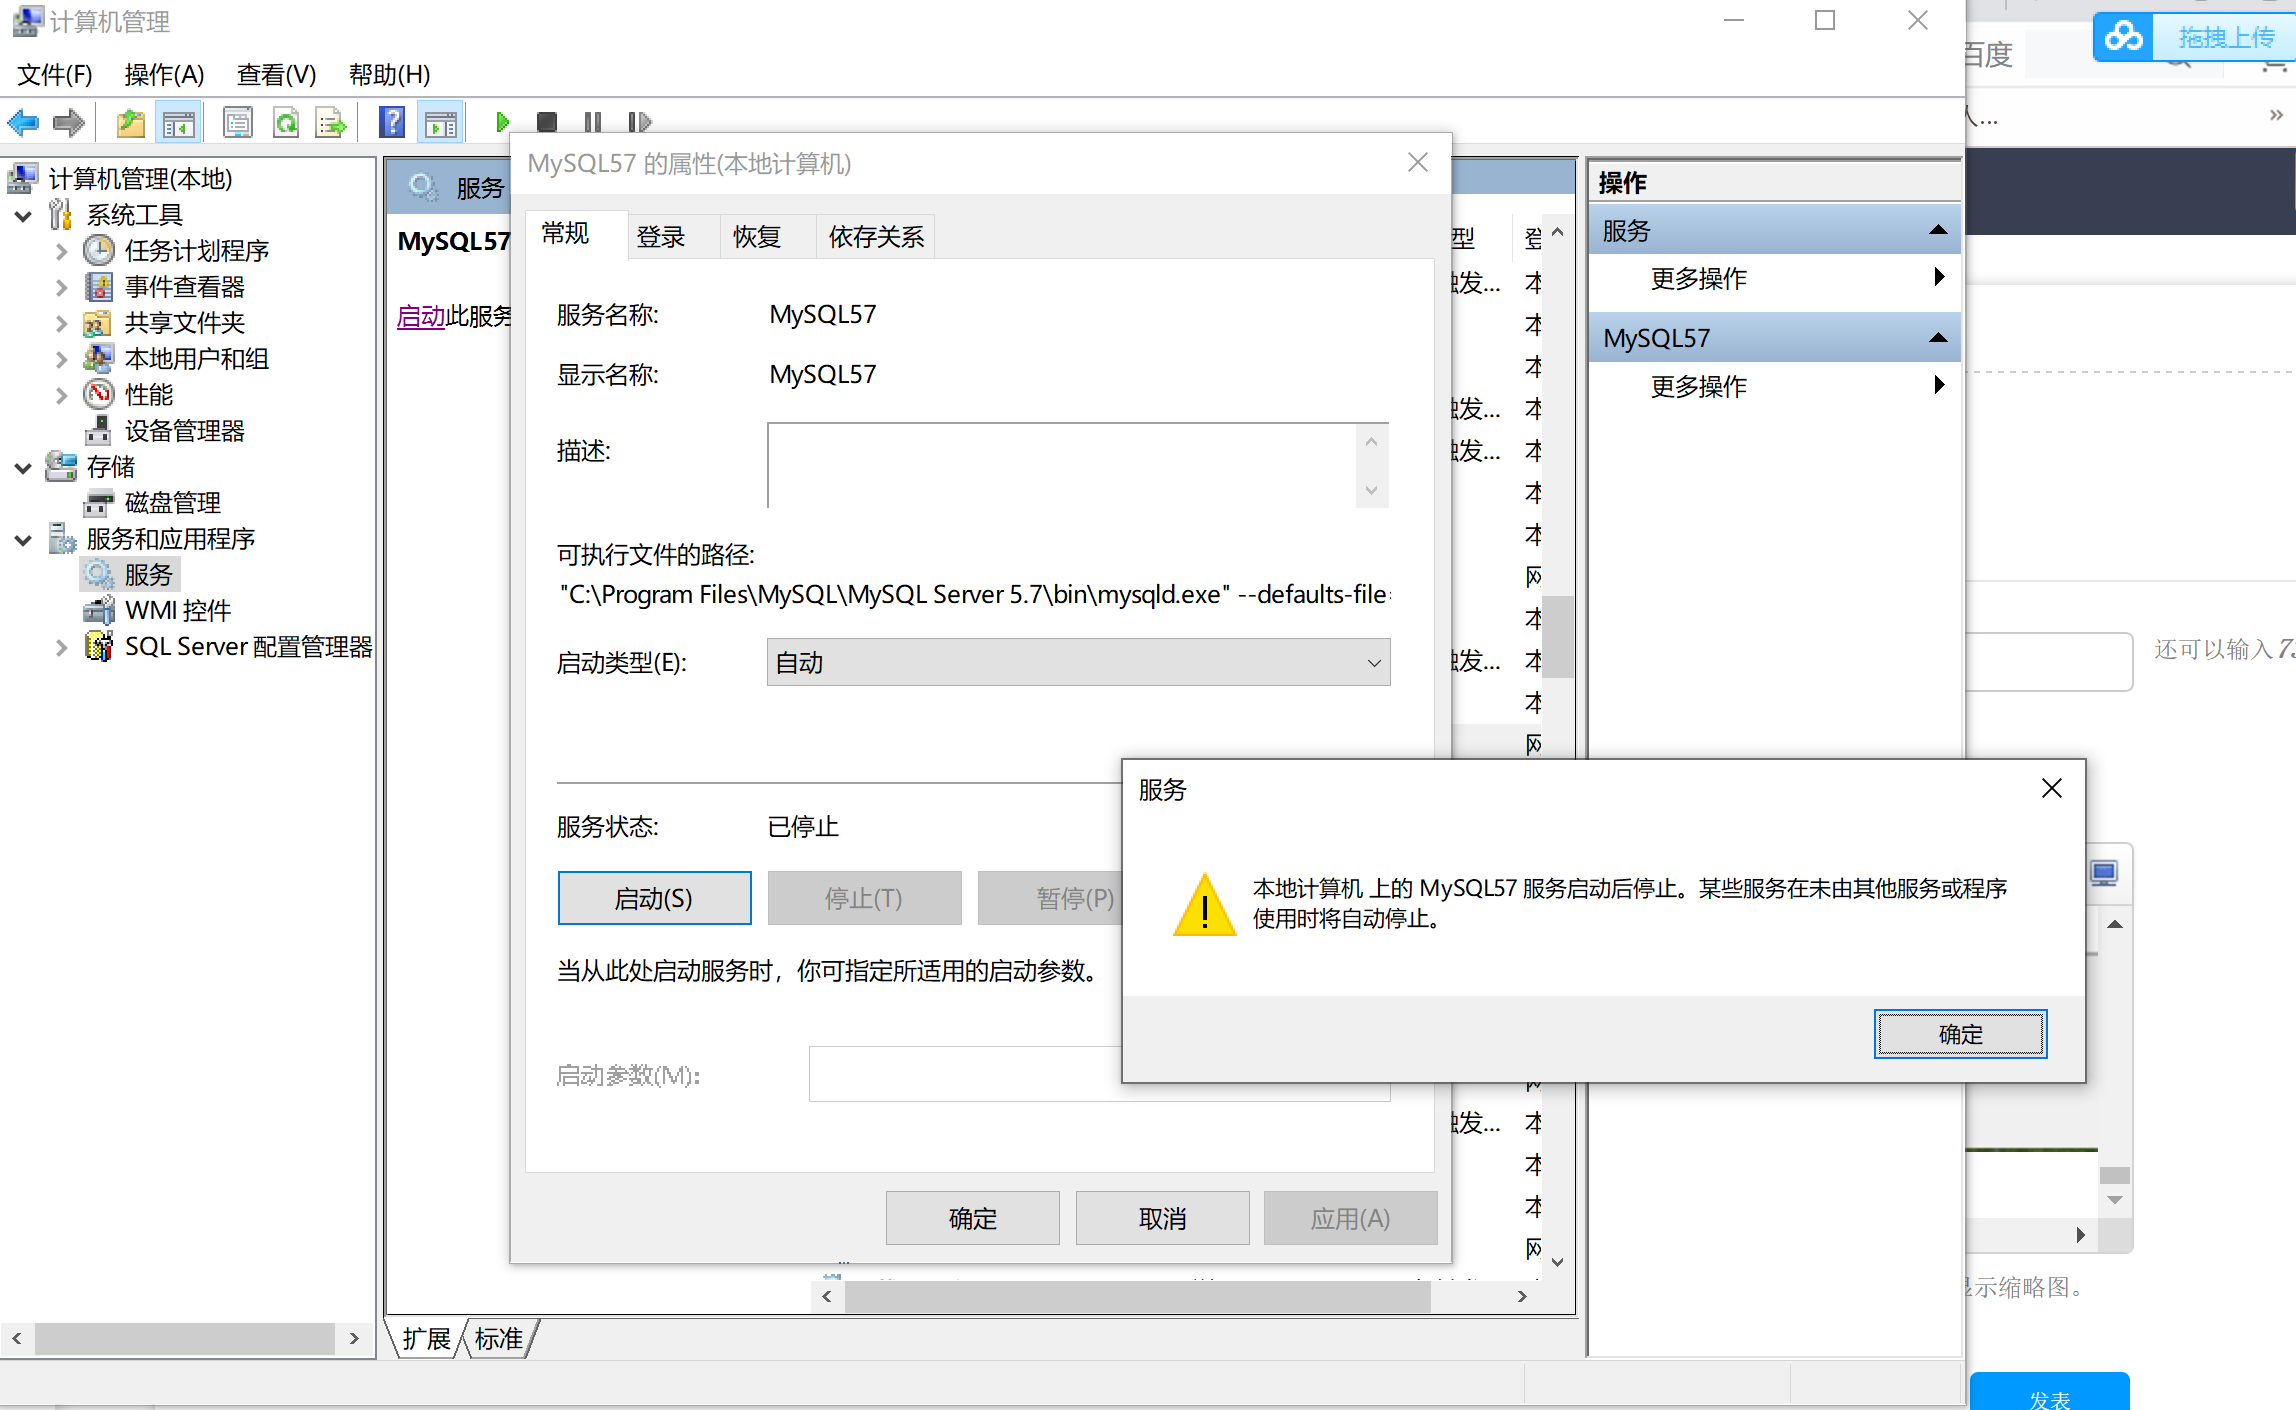The height and width of the screenshot is (1410, 2296).
Task: Toggle the Show/Hide Console Tree icon
Action: pyautogui.click(x=179, y=123)
